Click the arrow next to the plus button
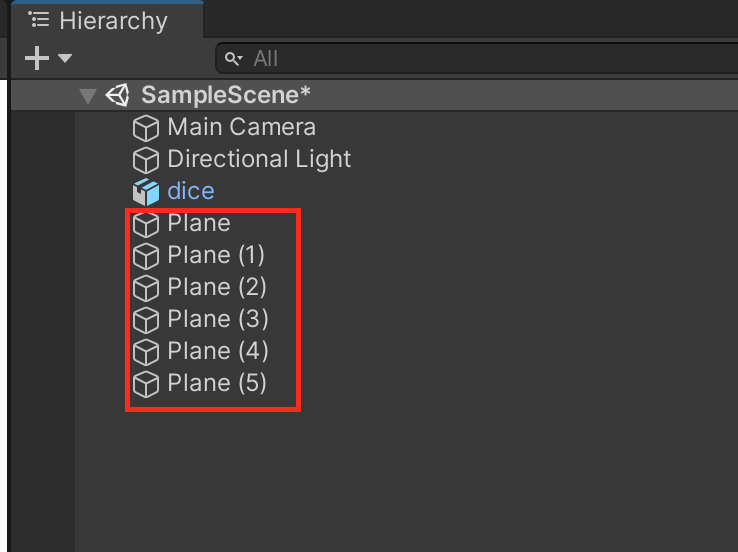738x552 pixels. pos(65,59)
